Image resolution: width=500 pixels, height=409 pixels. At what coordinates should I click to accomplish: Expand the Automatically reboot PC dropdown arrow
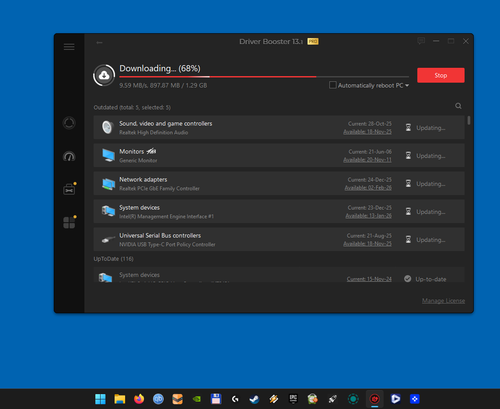click(x=407, y=86)
